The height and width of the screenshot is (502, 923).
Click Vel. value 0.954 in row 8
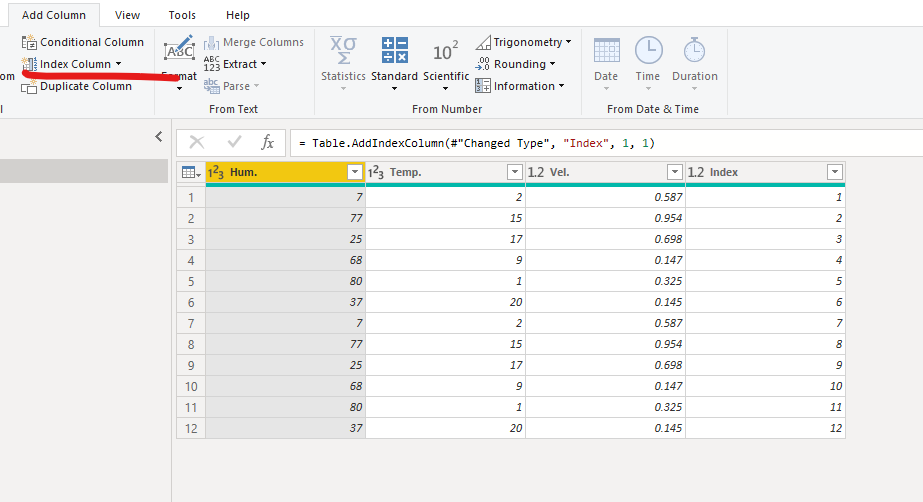[606, 344]
